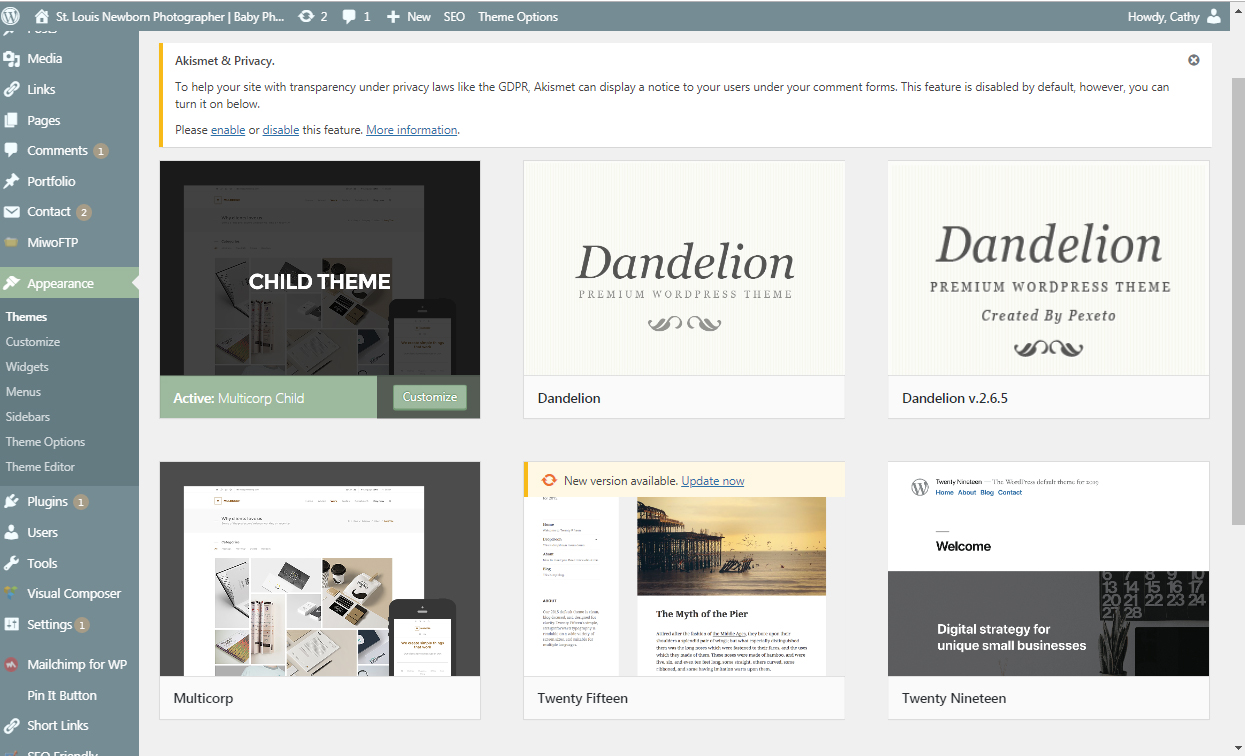Click the Tools wrench icon
Viewport: 1245px width, 756px height.
(x=12, y=563)
